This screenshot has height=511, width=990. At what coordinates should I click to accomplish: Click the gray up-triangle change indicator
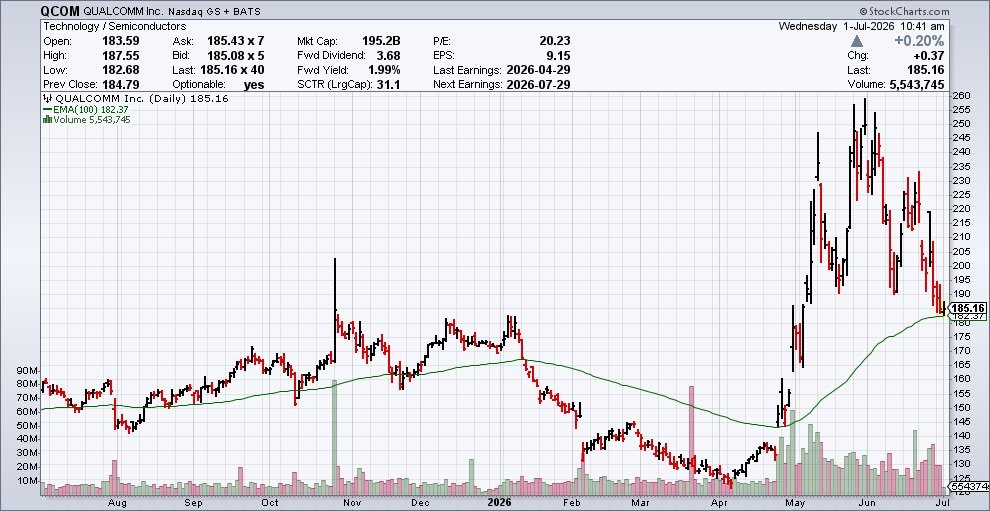tap(857, 41)
